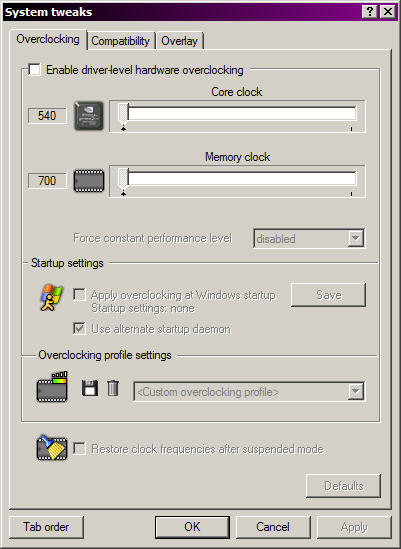The height and width of the screenshot is (549, 401).
Task: Click the memory chip icon beside Memory clock
Action: point(89,181)
